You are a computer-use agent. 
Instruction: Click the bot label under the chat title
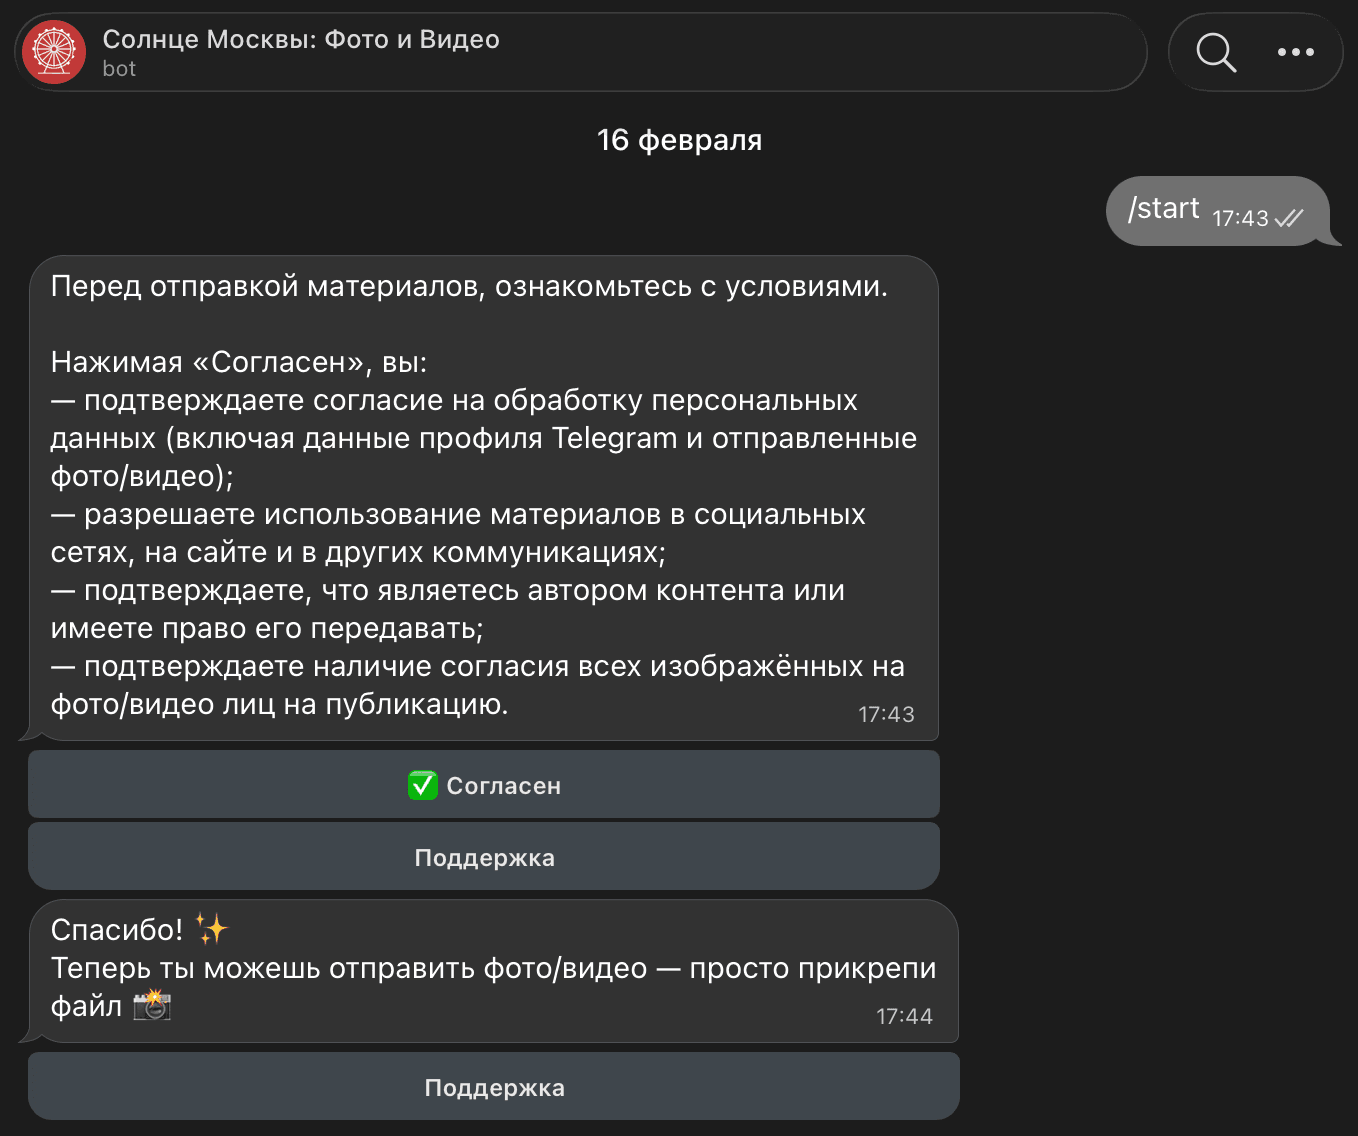[119, 69]
